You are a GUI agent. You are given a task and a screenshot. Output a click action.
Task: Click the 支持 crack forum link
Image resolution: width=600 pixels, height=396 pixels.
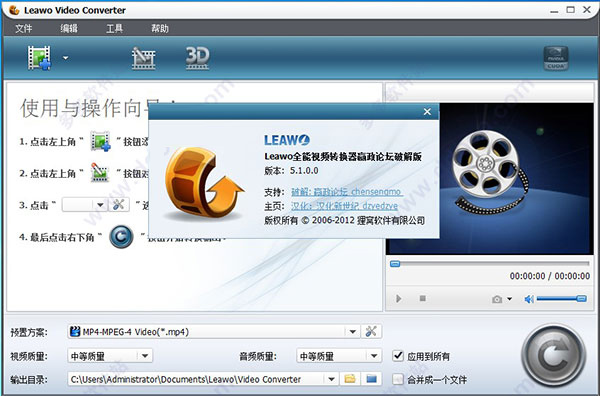[347, 191]
